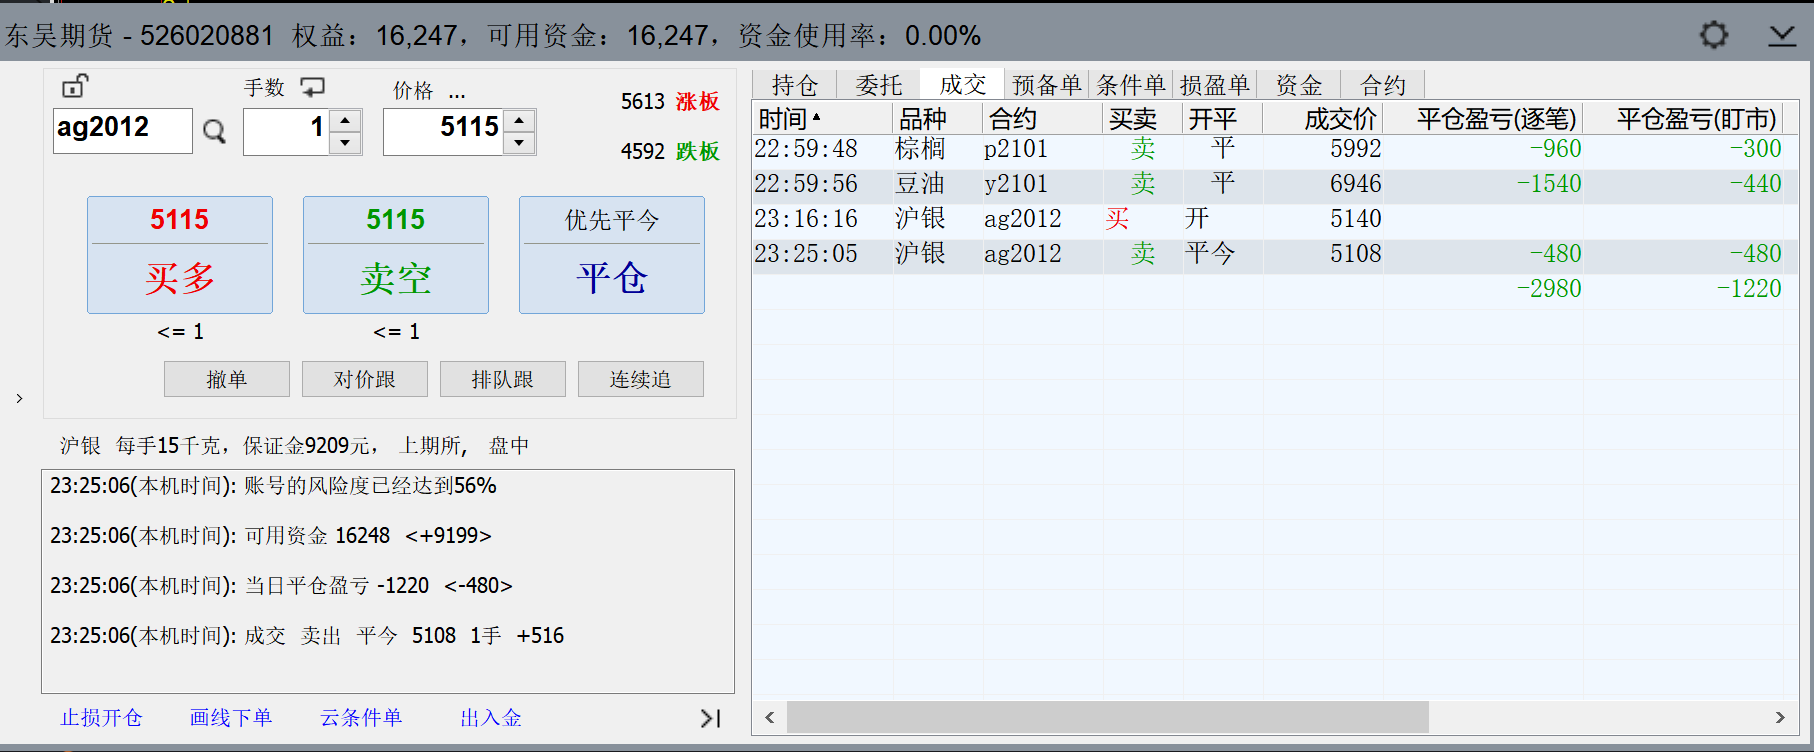Open the 条件单 tab
This screenshot has height=752, width=1814.
1131,85
